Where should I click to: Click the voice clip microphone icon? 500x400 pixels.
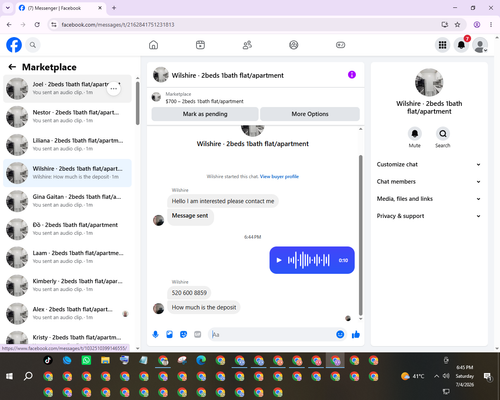155,334
